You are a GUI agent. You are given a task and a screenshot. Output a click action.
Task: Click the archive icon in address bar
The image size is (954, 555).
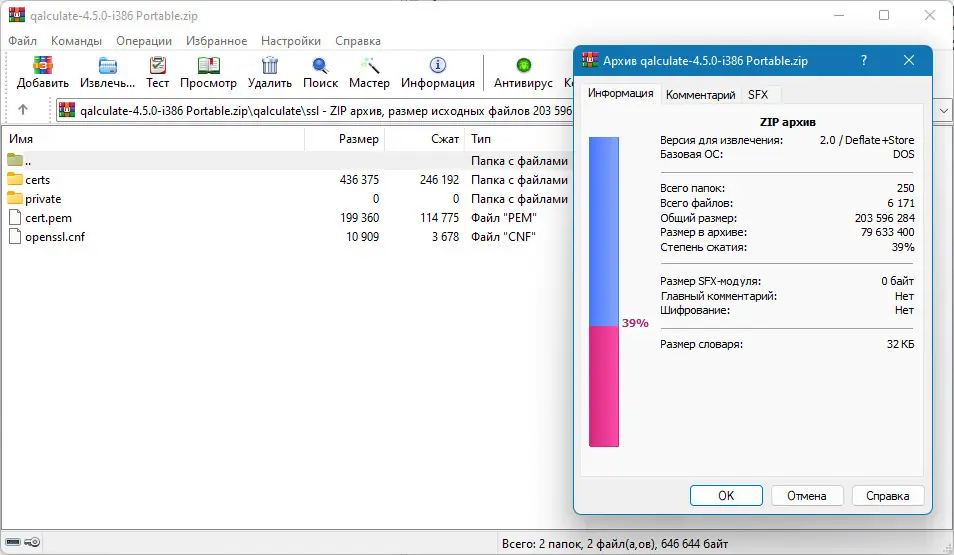point(67,110)
